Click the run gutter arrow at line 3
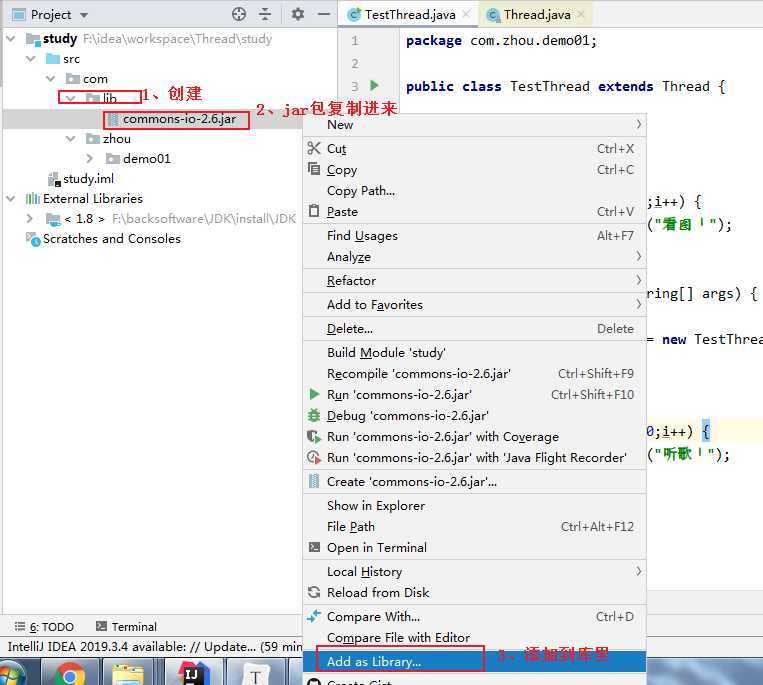This screenshot has width=763, height=685. point(374,86)
